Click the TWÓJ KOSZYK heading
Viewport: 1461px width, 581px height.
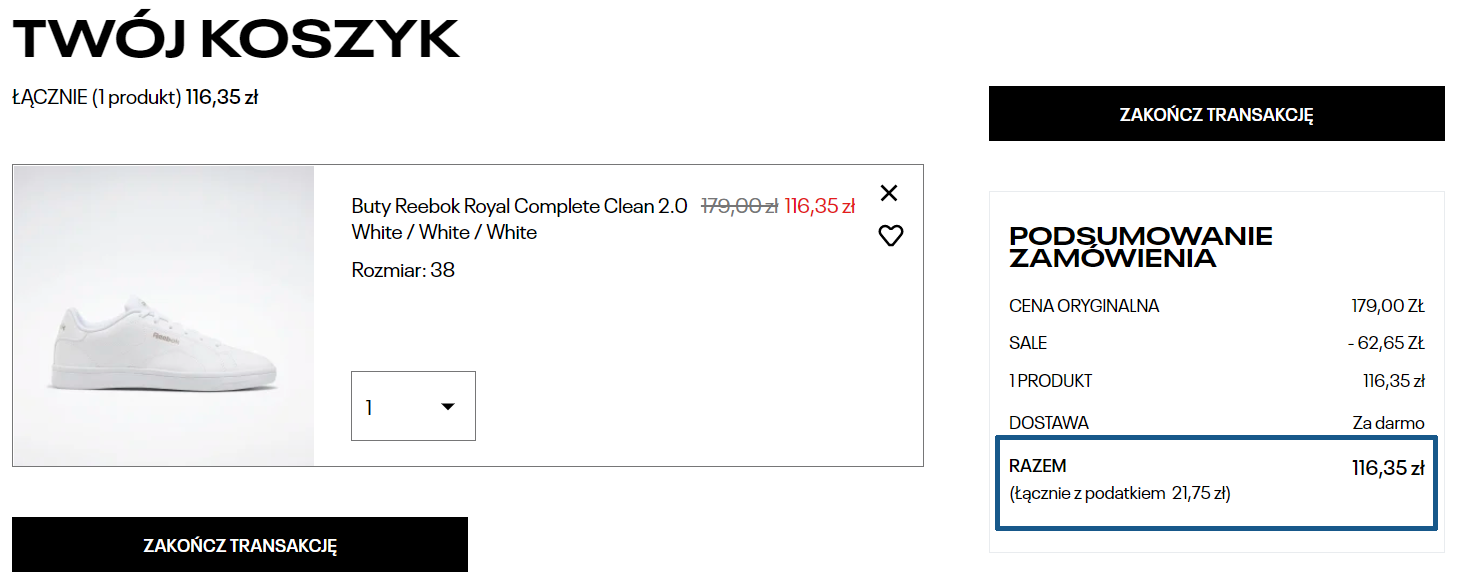click(x=236, y=39)
